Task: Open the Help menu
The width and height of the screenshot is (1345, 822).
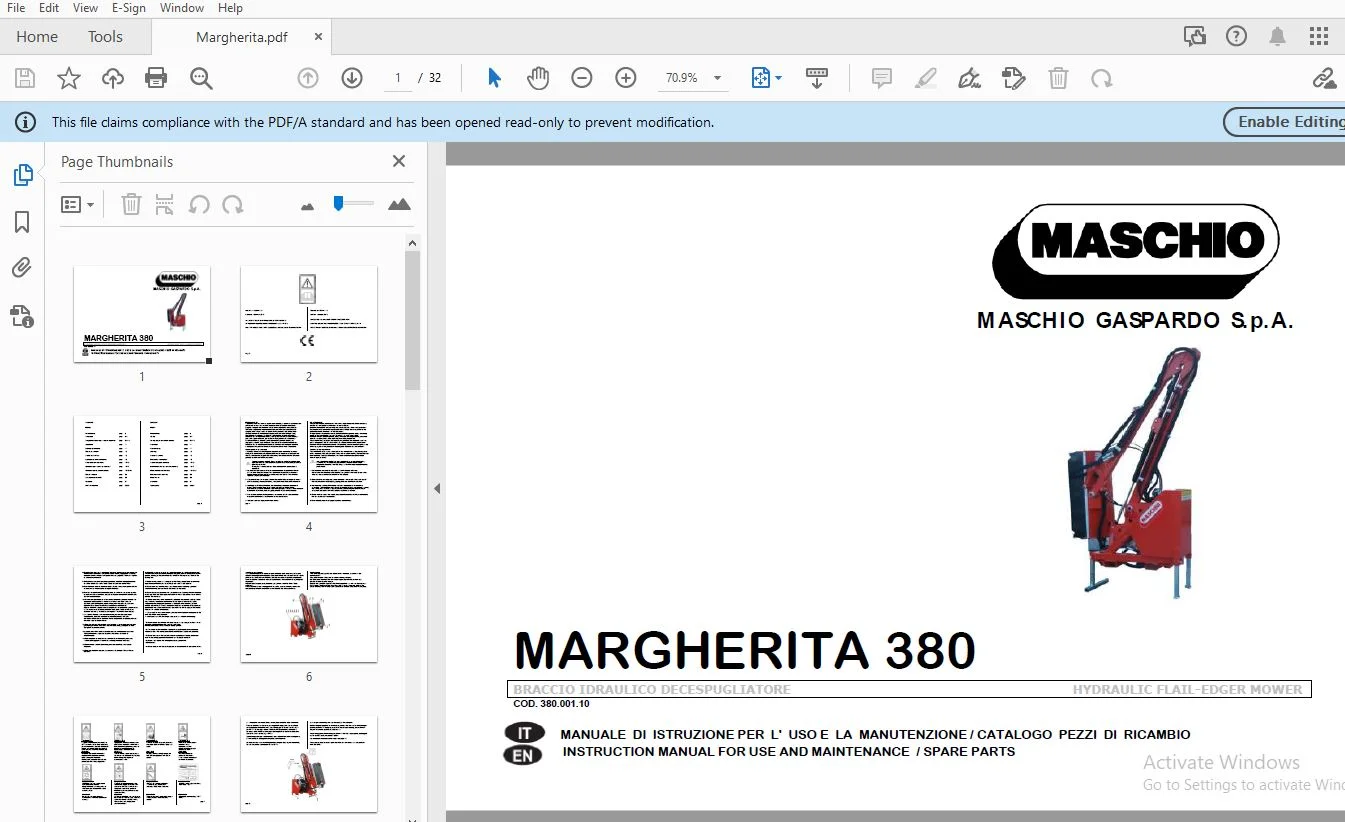Action: [x=230, y=8]
